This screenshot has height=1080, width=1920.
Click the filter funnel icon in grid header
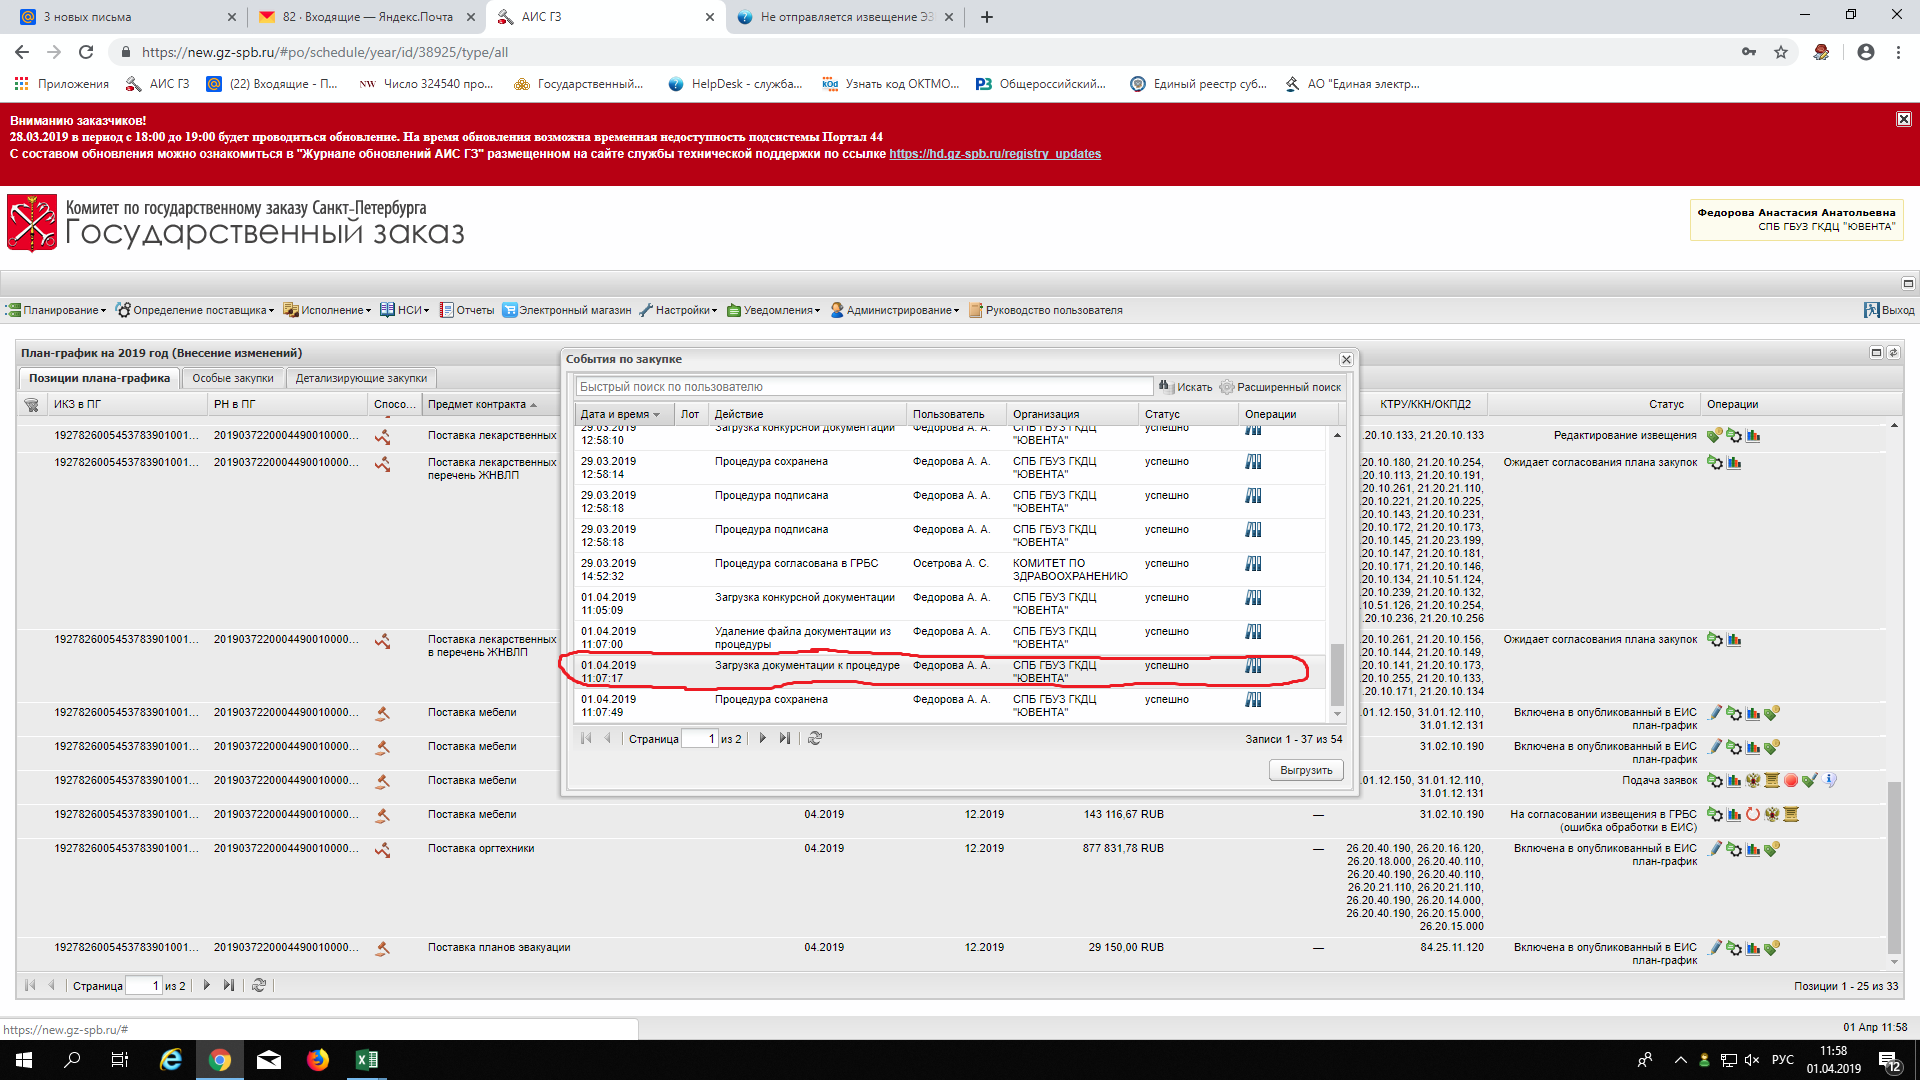pyautogui.click(x=31, y=405)
